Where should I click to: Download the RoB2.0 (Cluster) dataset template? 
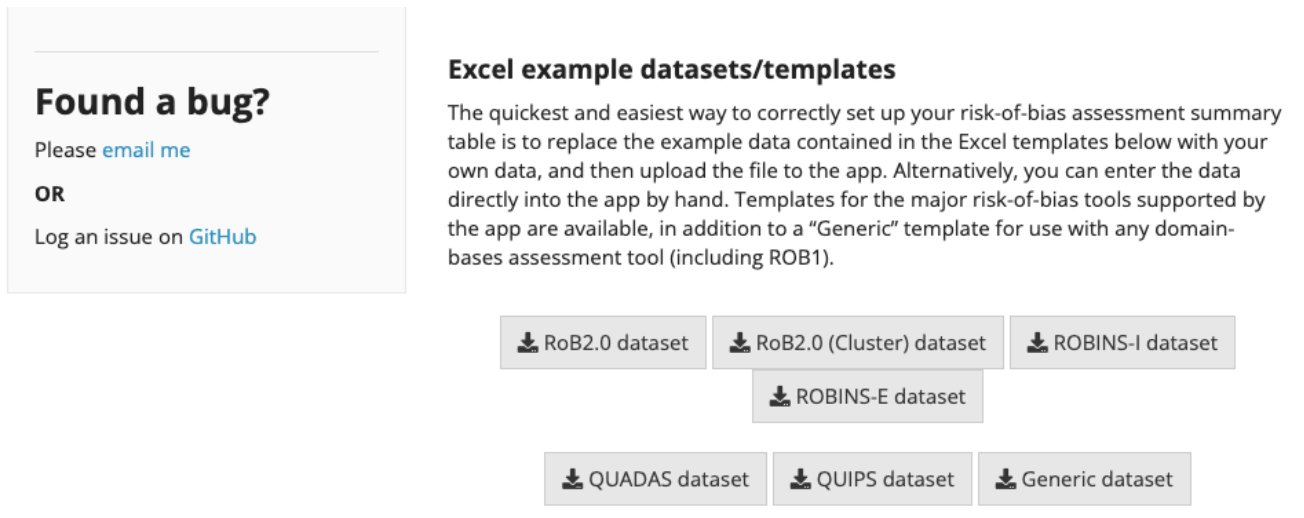click(x=858, y=343)
